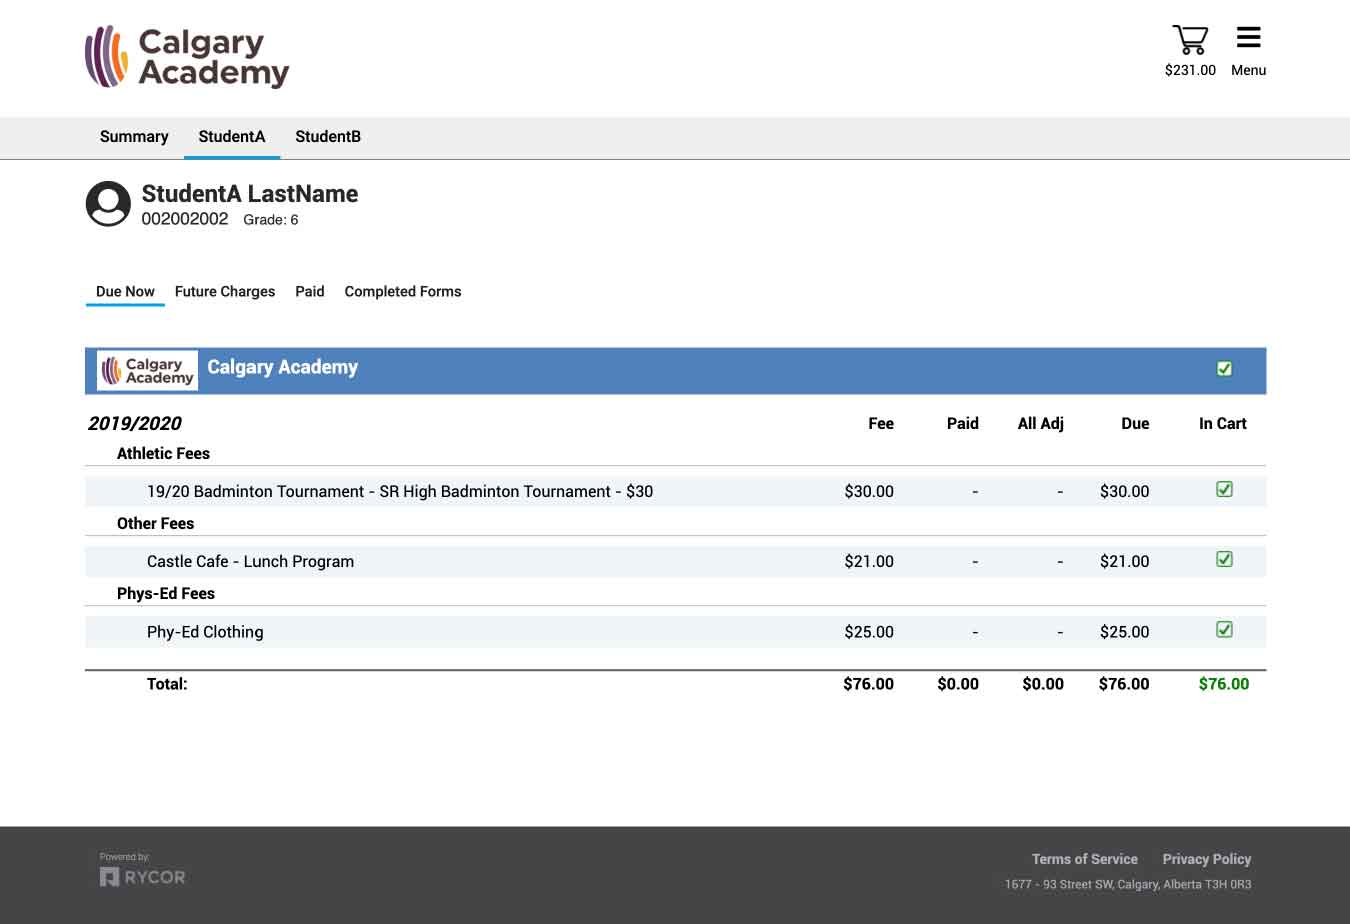Click the Calgary Academy header logo
The width and height of the screenshot is (1350, 924).
click(x=187, y=57)
